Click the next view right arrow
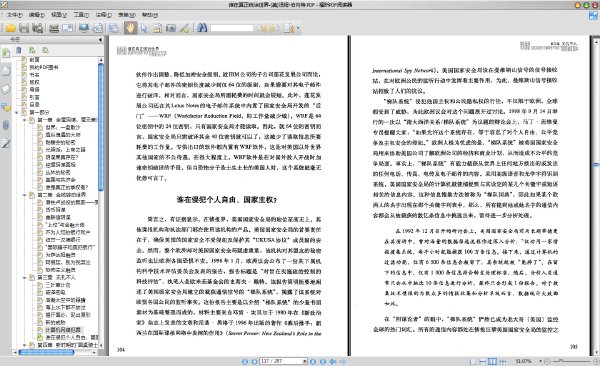600x366 pixels. pyautogui.click(x=343, y=361)
